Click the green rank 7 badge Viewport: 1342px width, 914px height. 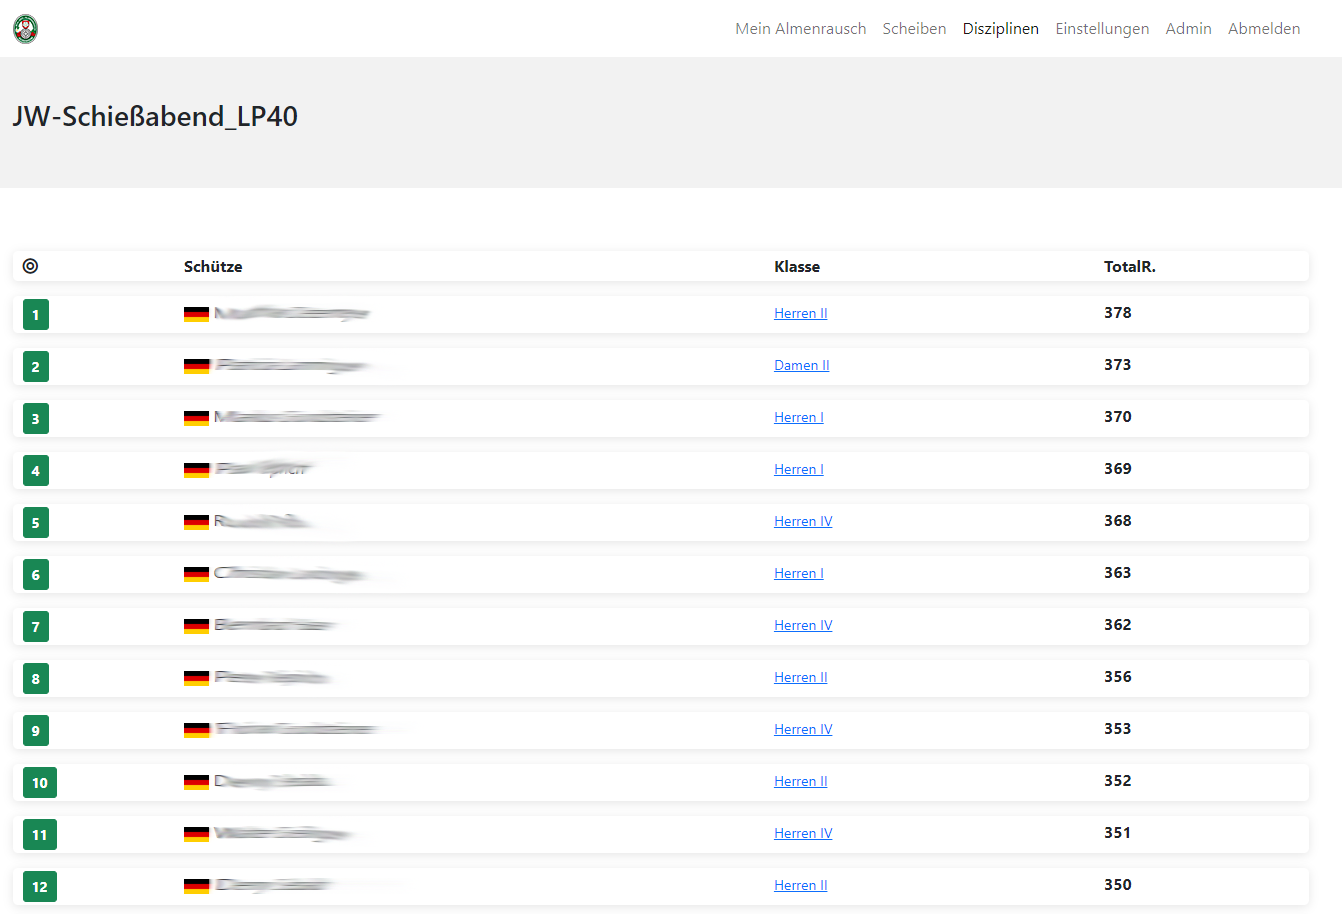point(36,627)
